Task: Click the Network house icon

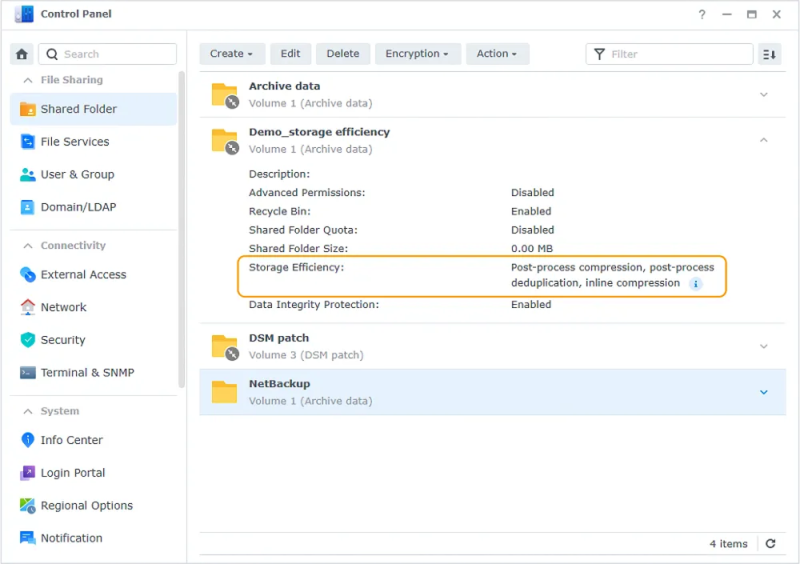Action: (x=28, y=307)
